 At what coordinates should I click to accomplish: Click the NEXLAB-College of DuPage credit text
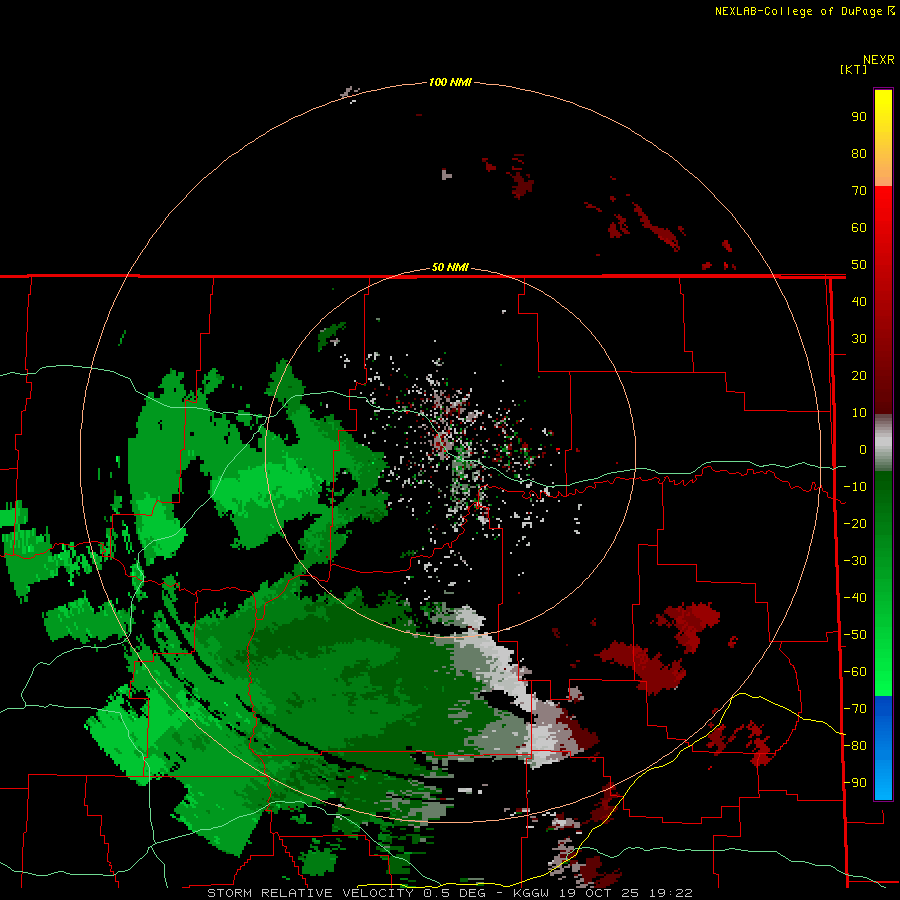tap(798, 11)
